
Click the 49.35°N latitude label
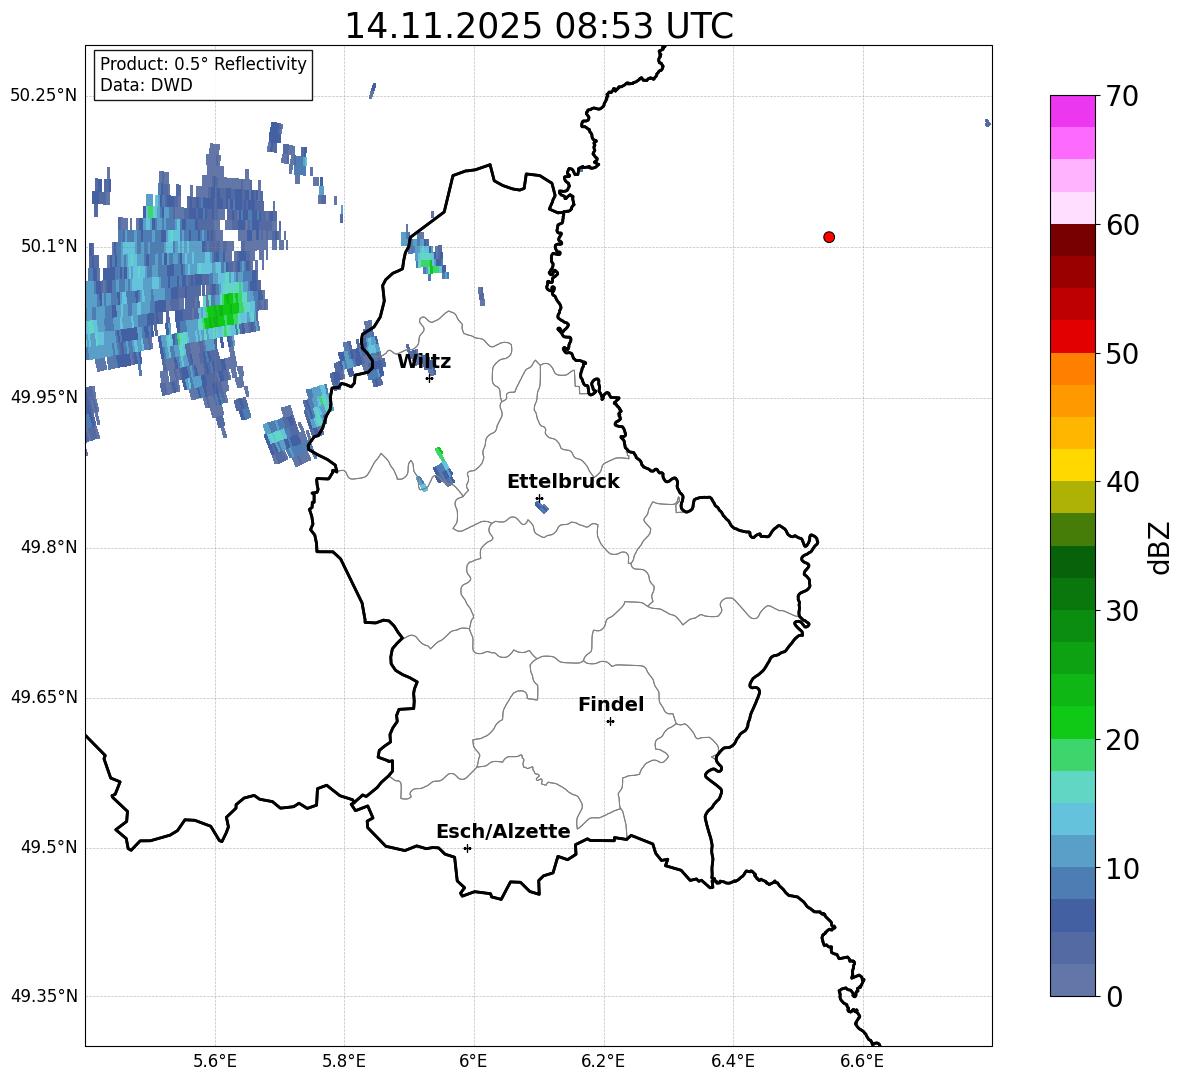tap(44, 996)
